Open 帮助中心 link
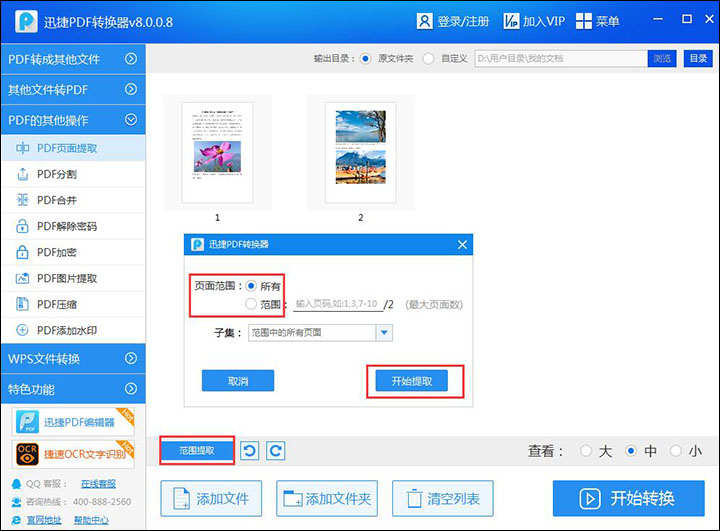Viewport: 720px width, 531px height. 91,520
